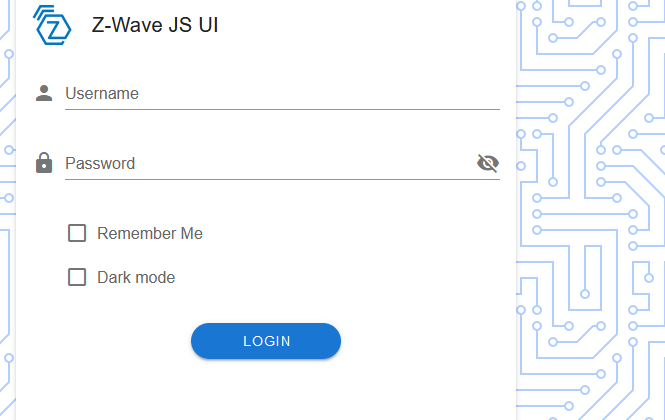Enable the Dark mode checkbox
The height and width of the screenshot is (420, 665).
[x=77, y=277]
